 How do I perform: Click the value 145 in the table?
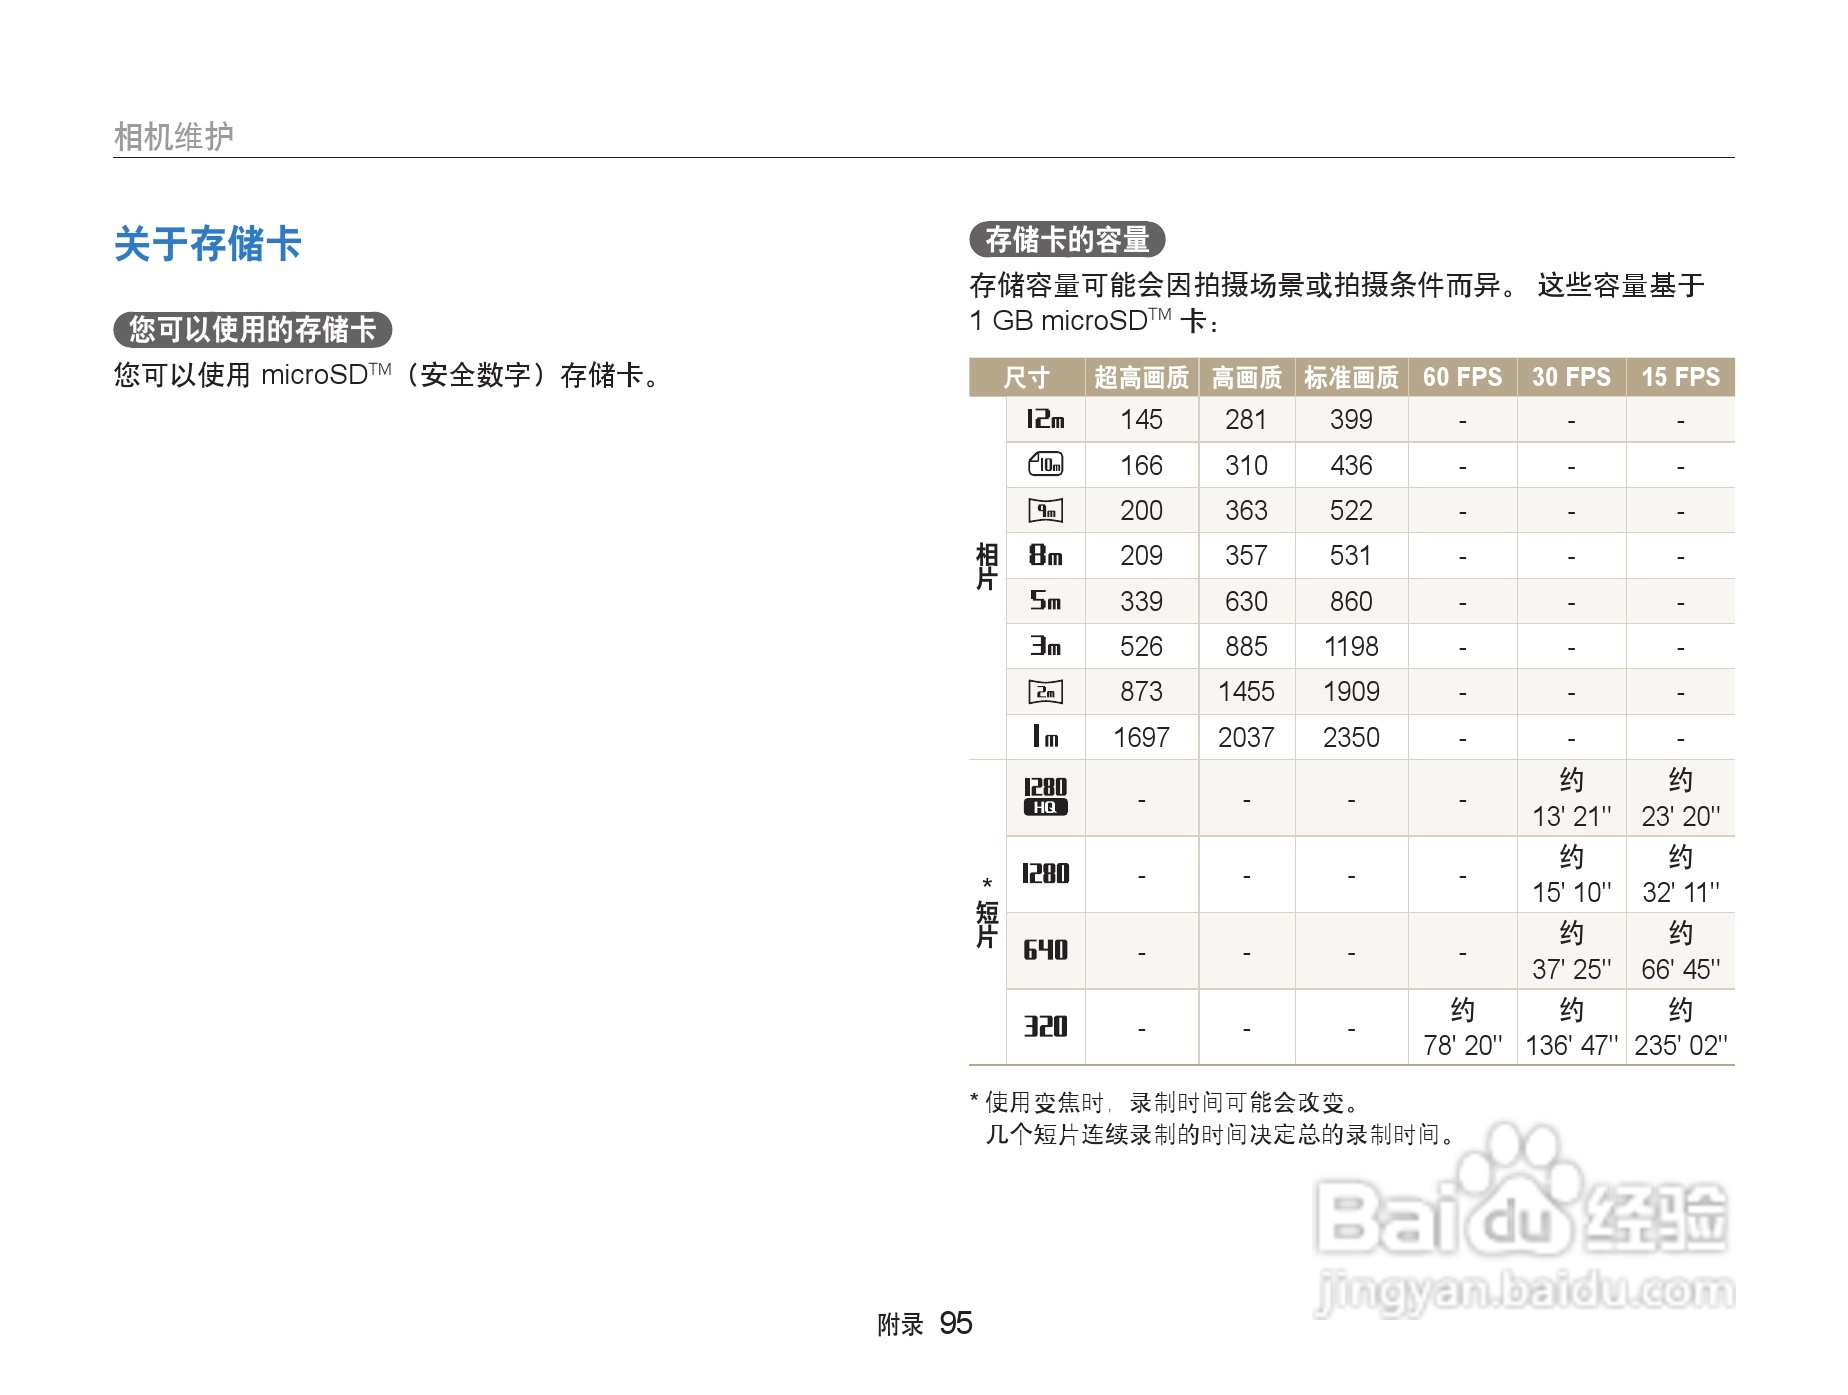click(x=1141, y=420)
